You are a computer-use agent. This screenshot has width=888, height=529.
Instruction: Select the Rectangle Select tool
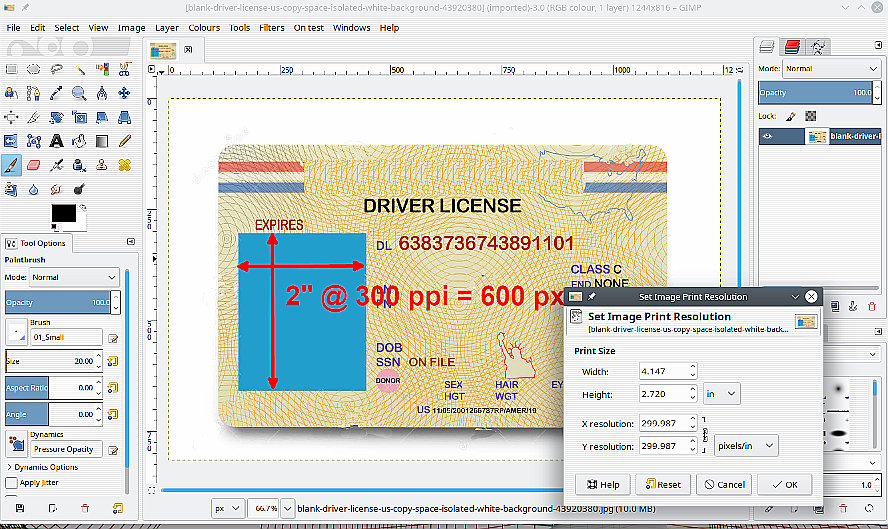click(11, 69)
